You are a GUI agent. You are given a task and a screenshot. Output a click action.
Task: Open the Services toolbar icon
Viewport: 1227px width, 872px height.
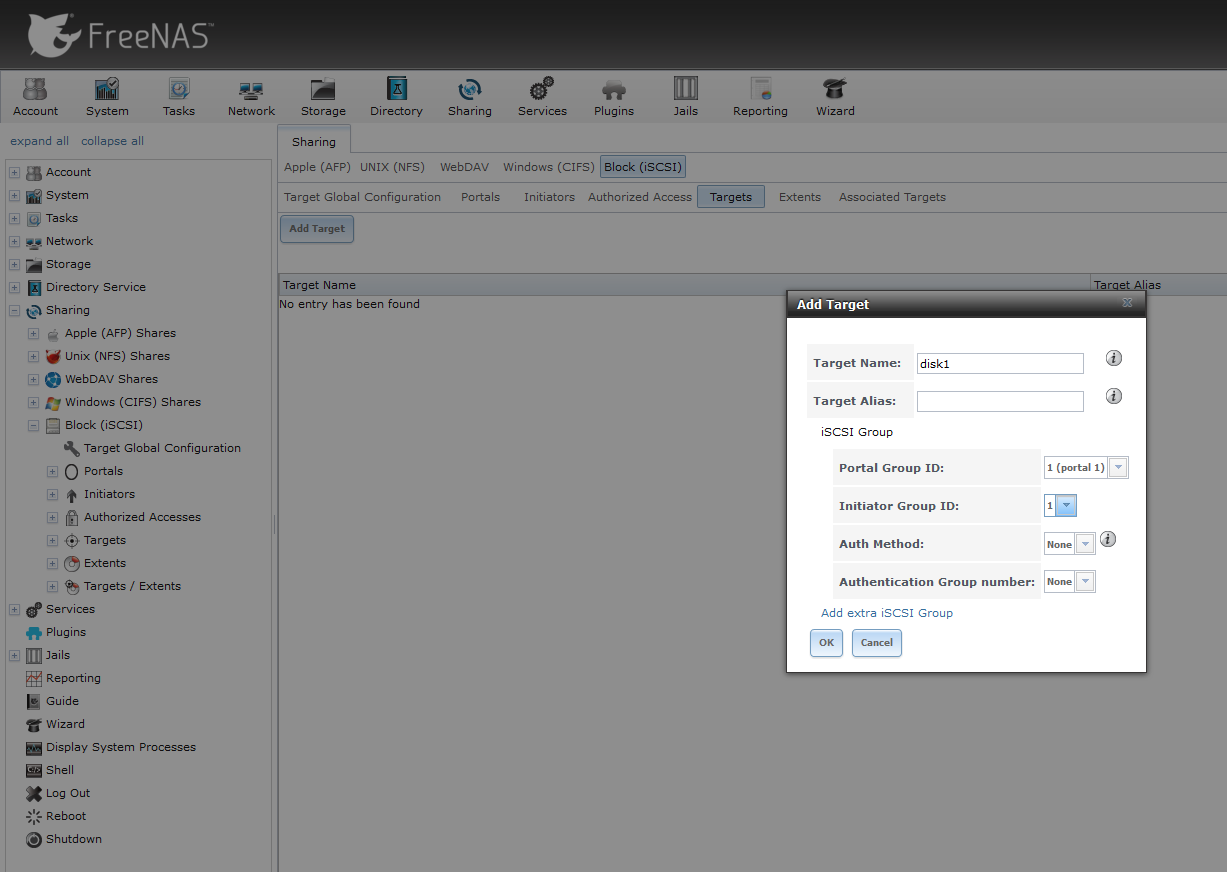542,97
